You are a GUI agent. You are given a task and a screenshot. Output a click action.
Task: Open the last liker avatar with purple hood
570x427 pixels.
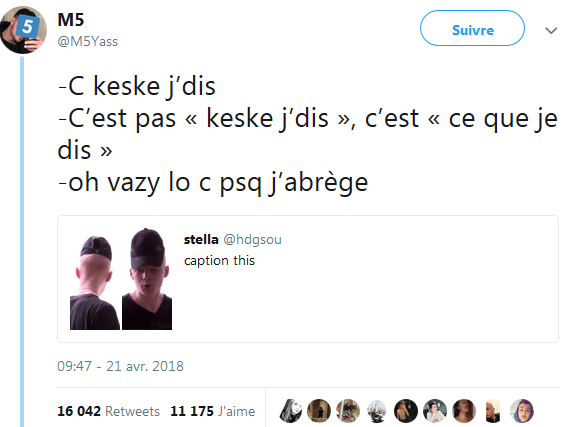click(x=522, y=411)
